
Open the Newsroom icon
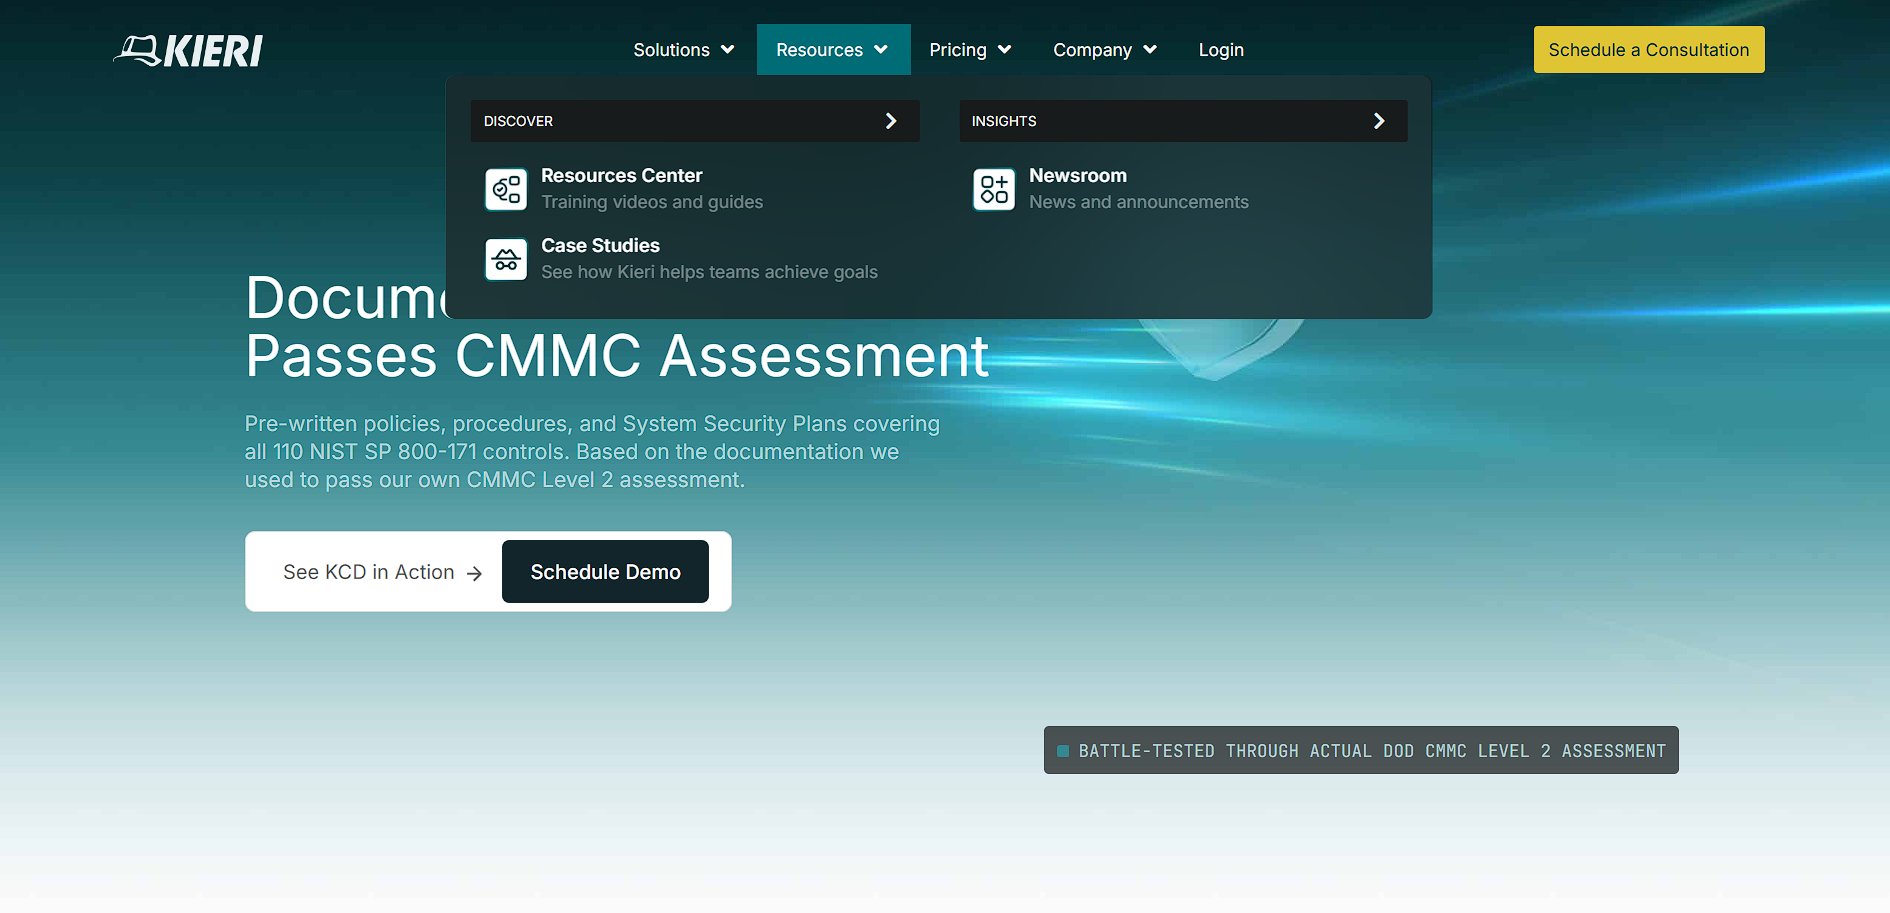[x=994, y=189]
